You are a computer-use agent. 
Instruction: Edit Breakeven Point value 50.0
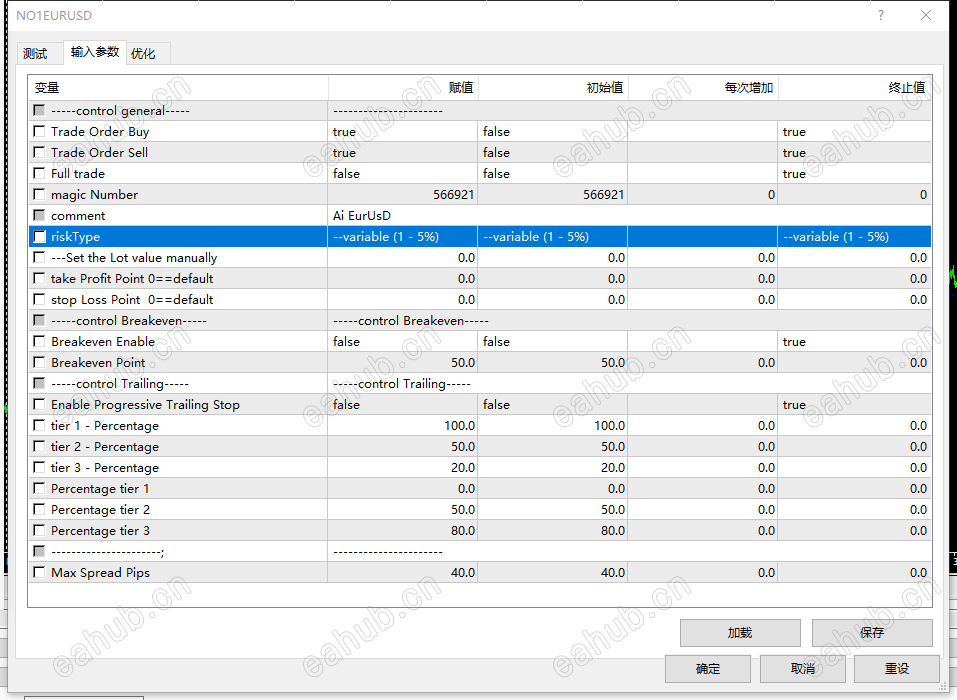(x=402, y=363)
